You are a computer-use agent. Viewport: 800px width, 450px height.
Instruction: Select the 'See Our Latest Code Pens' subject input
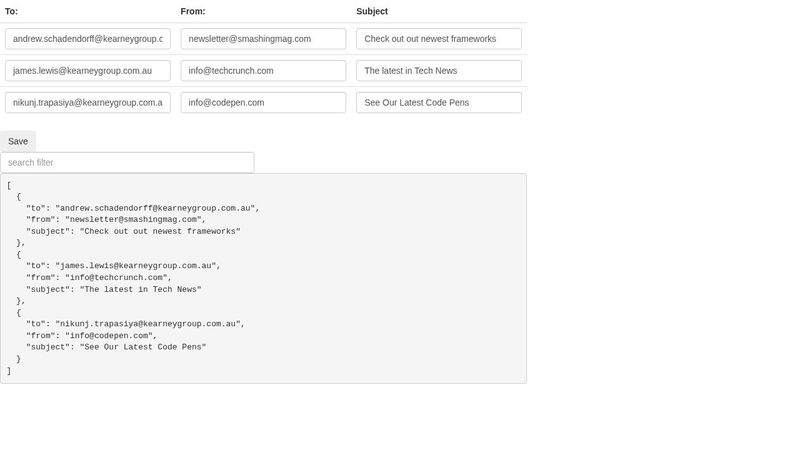point(439,103)
